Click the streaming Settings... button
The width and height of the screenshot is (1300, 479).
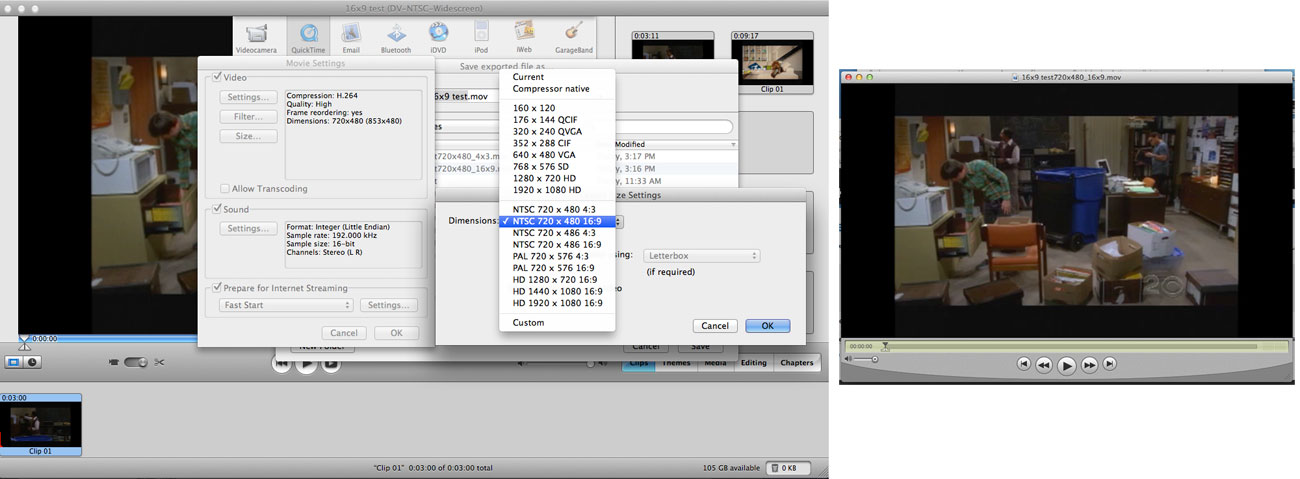click(388, 305)
